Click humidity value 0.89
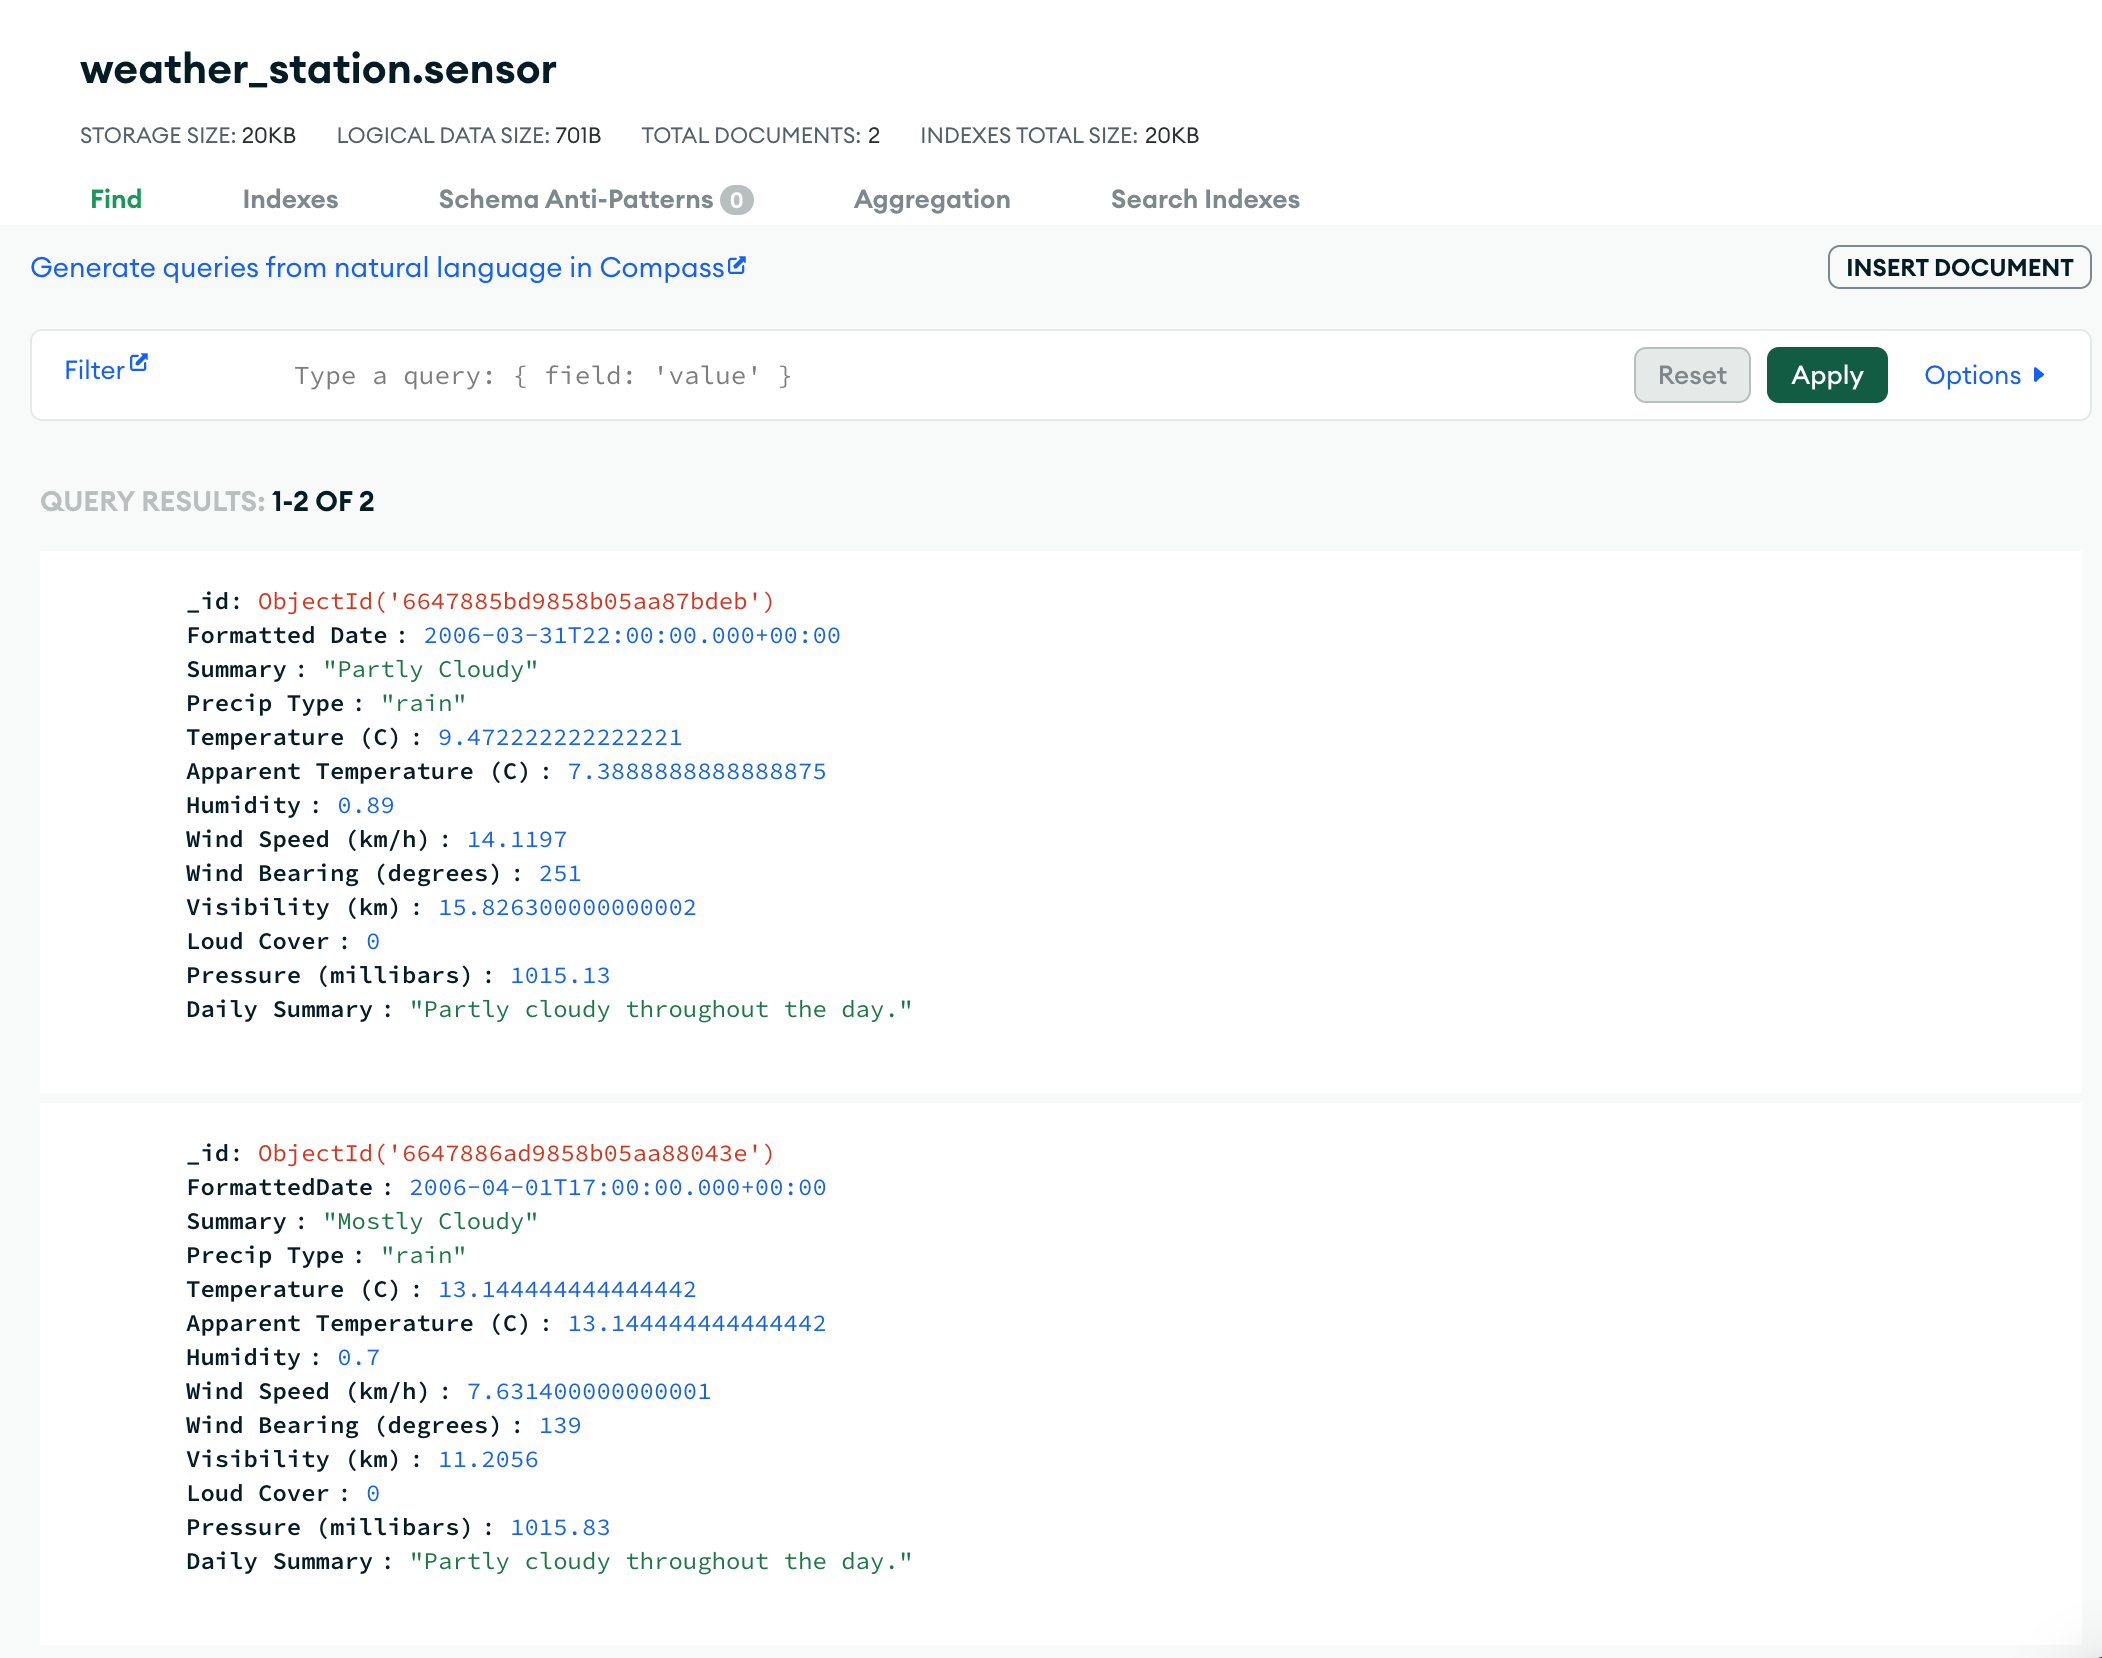Screen dimensions: 2102x1658 (366, 805)
